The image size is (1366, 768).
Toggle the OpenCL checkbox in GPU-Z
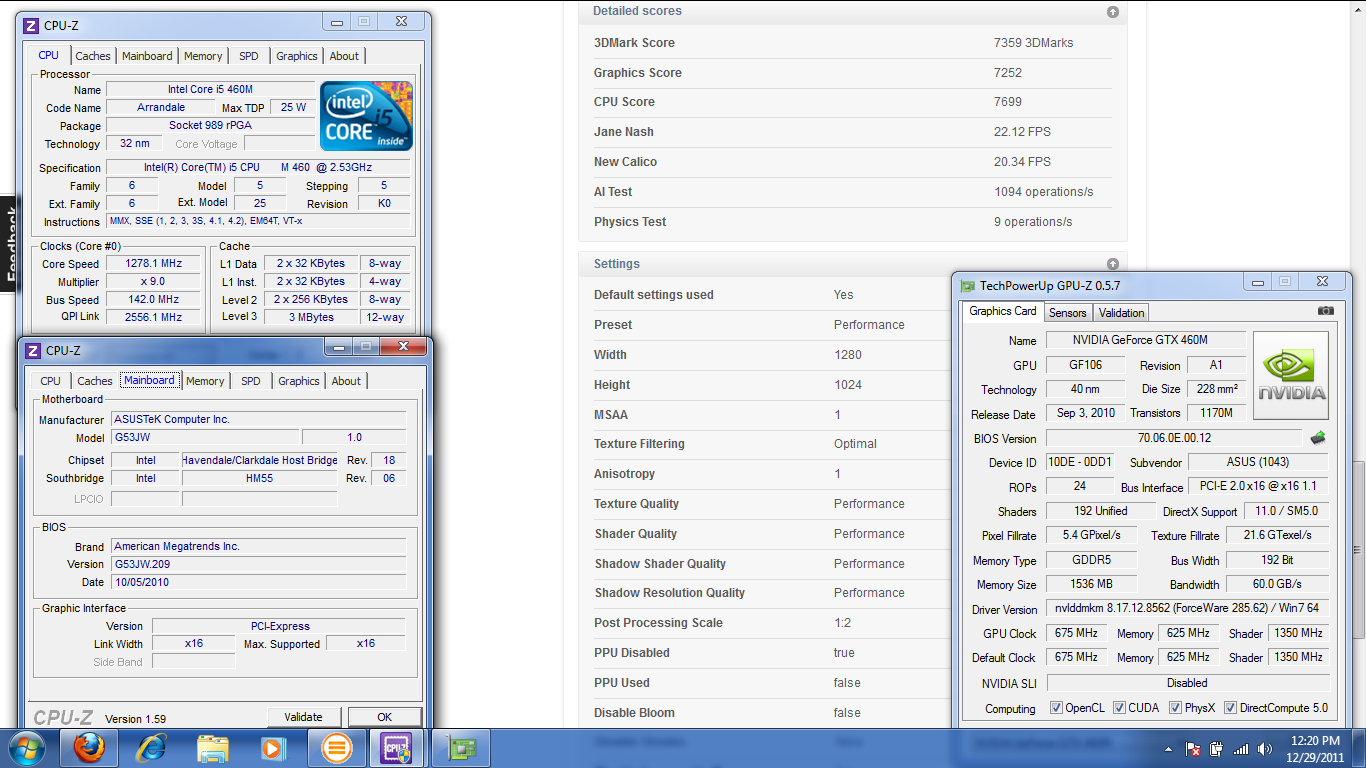tap(1056, 708)
